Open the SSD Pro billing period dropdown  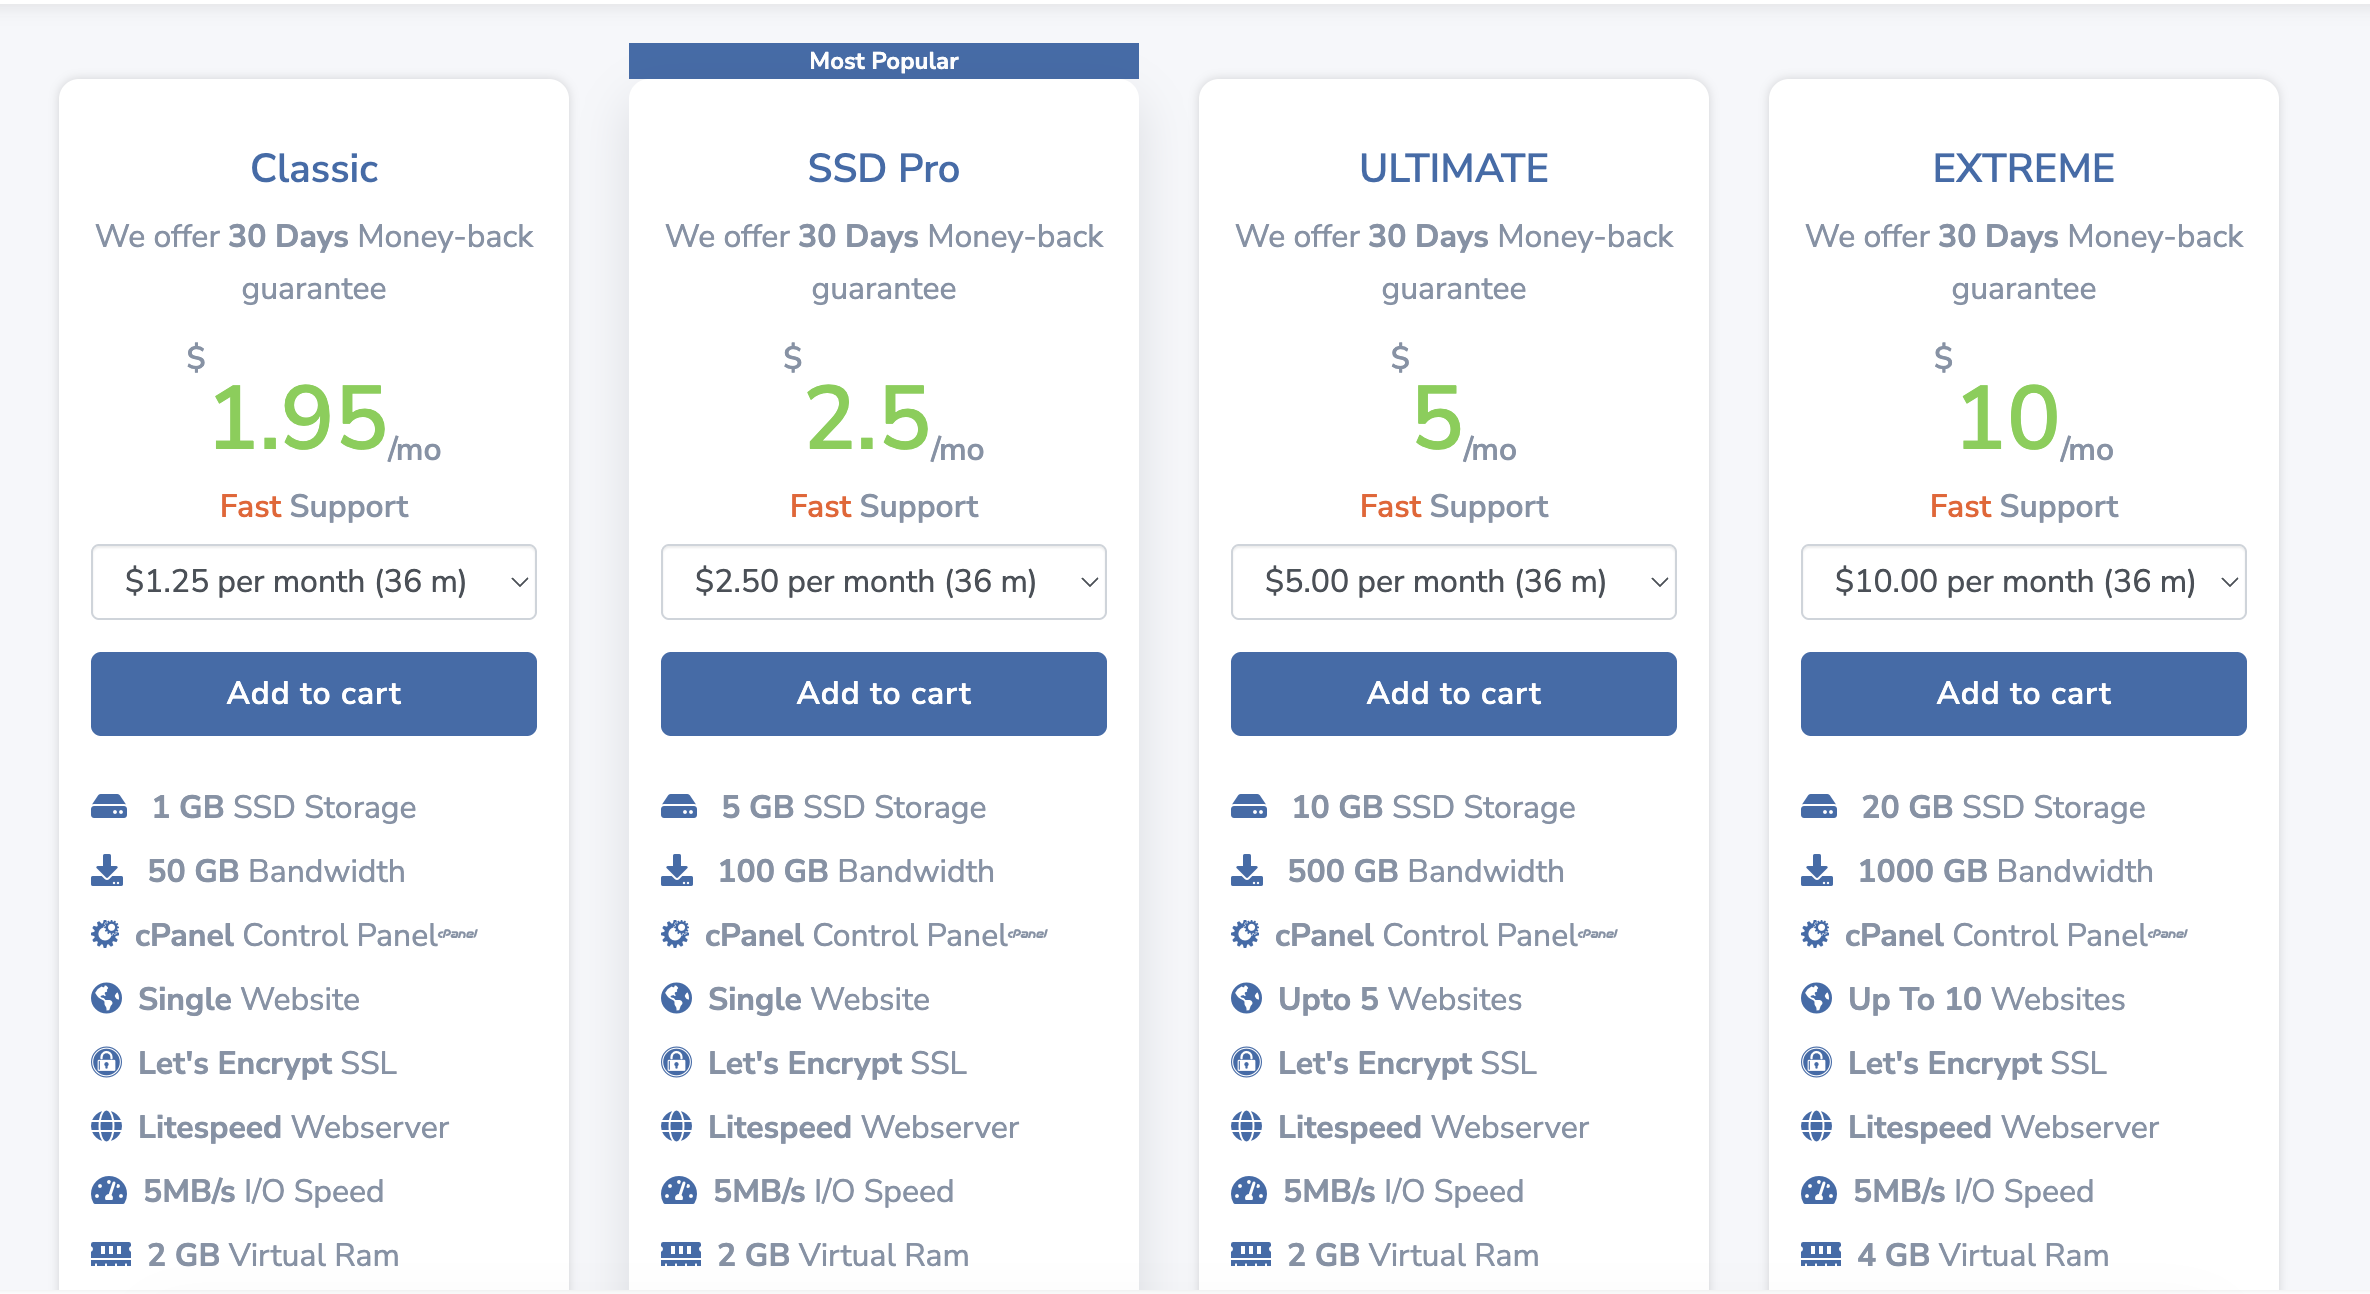[x=884, y=582]
